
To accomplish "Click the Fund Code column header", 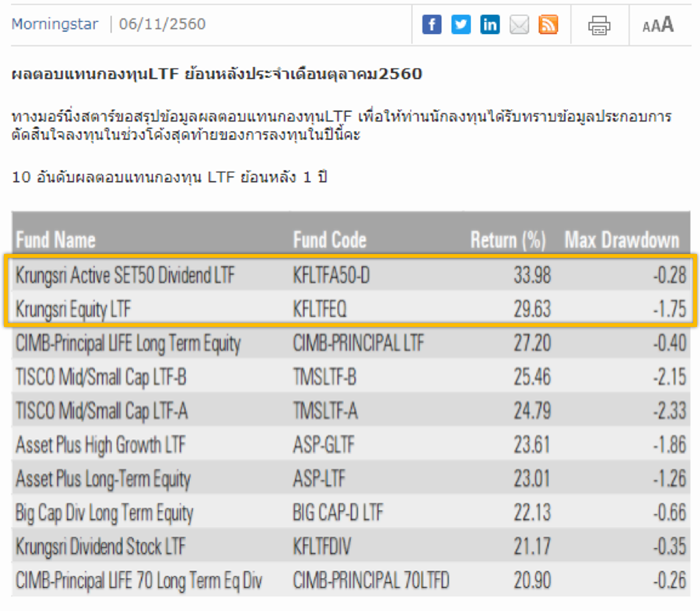I will coord(330,240).
